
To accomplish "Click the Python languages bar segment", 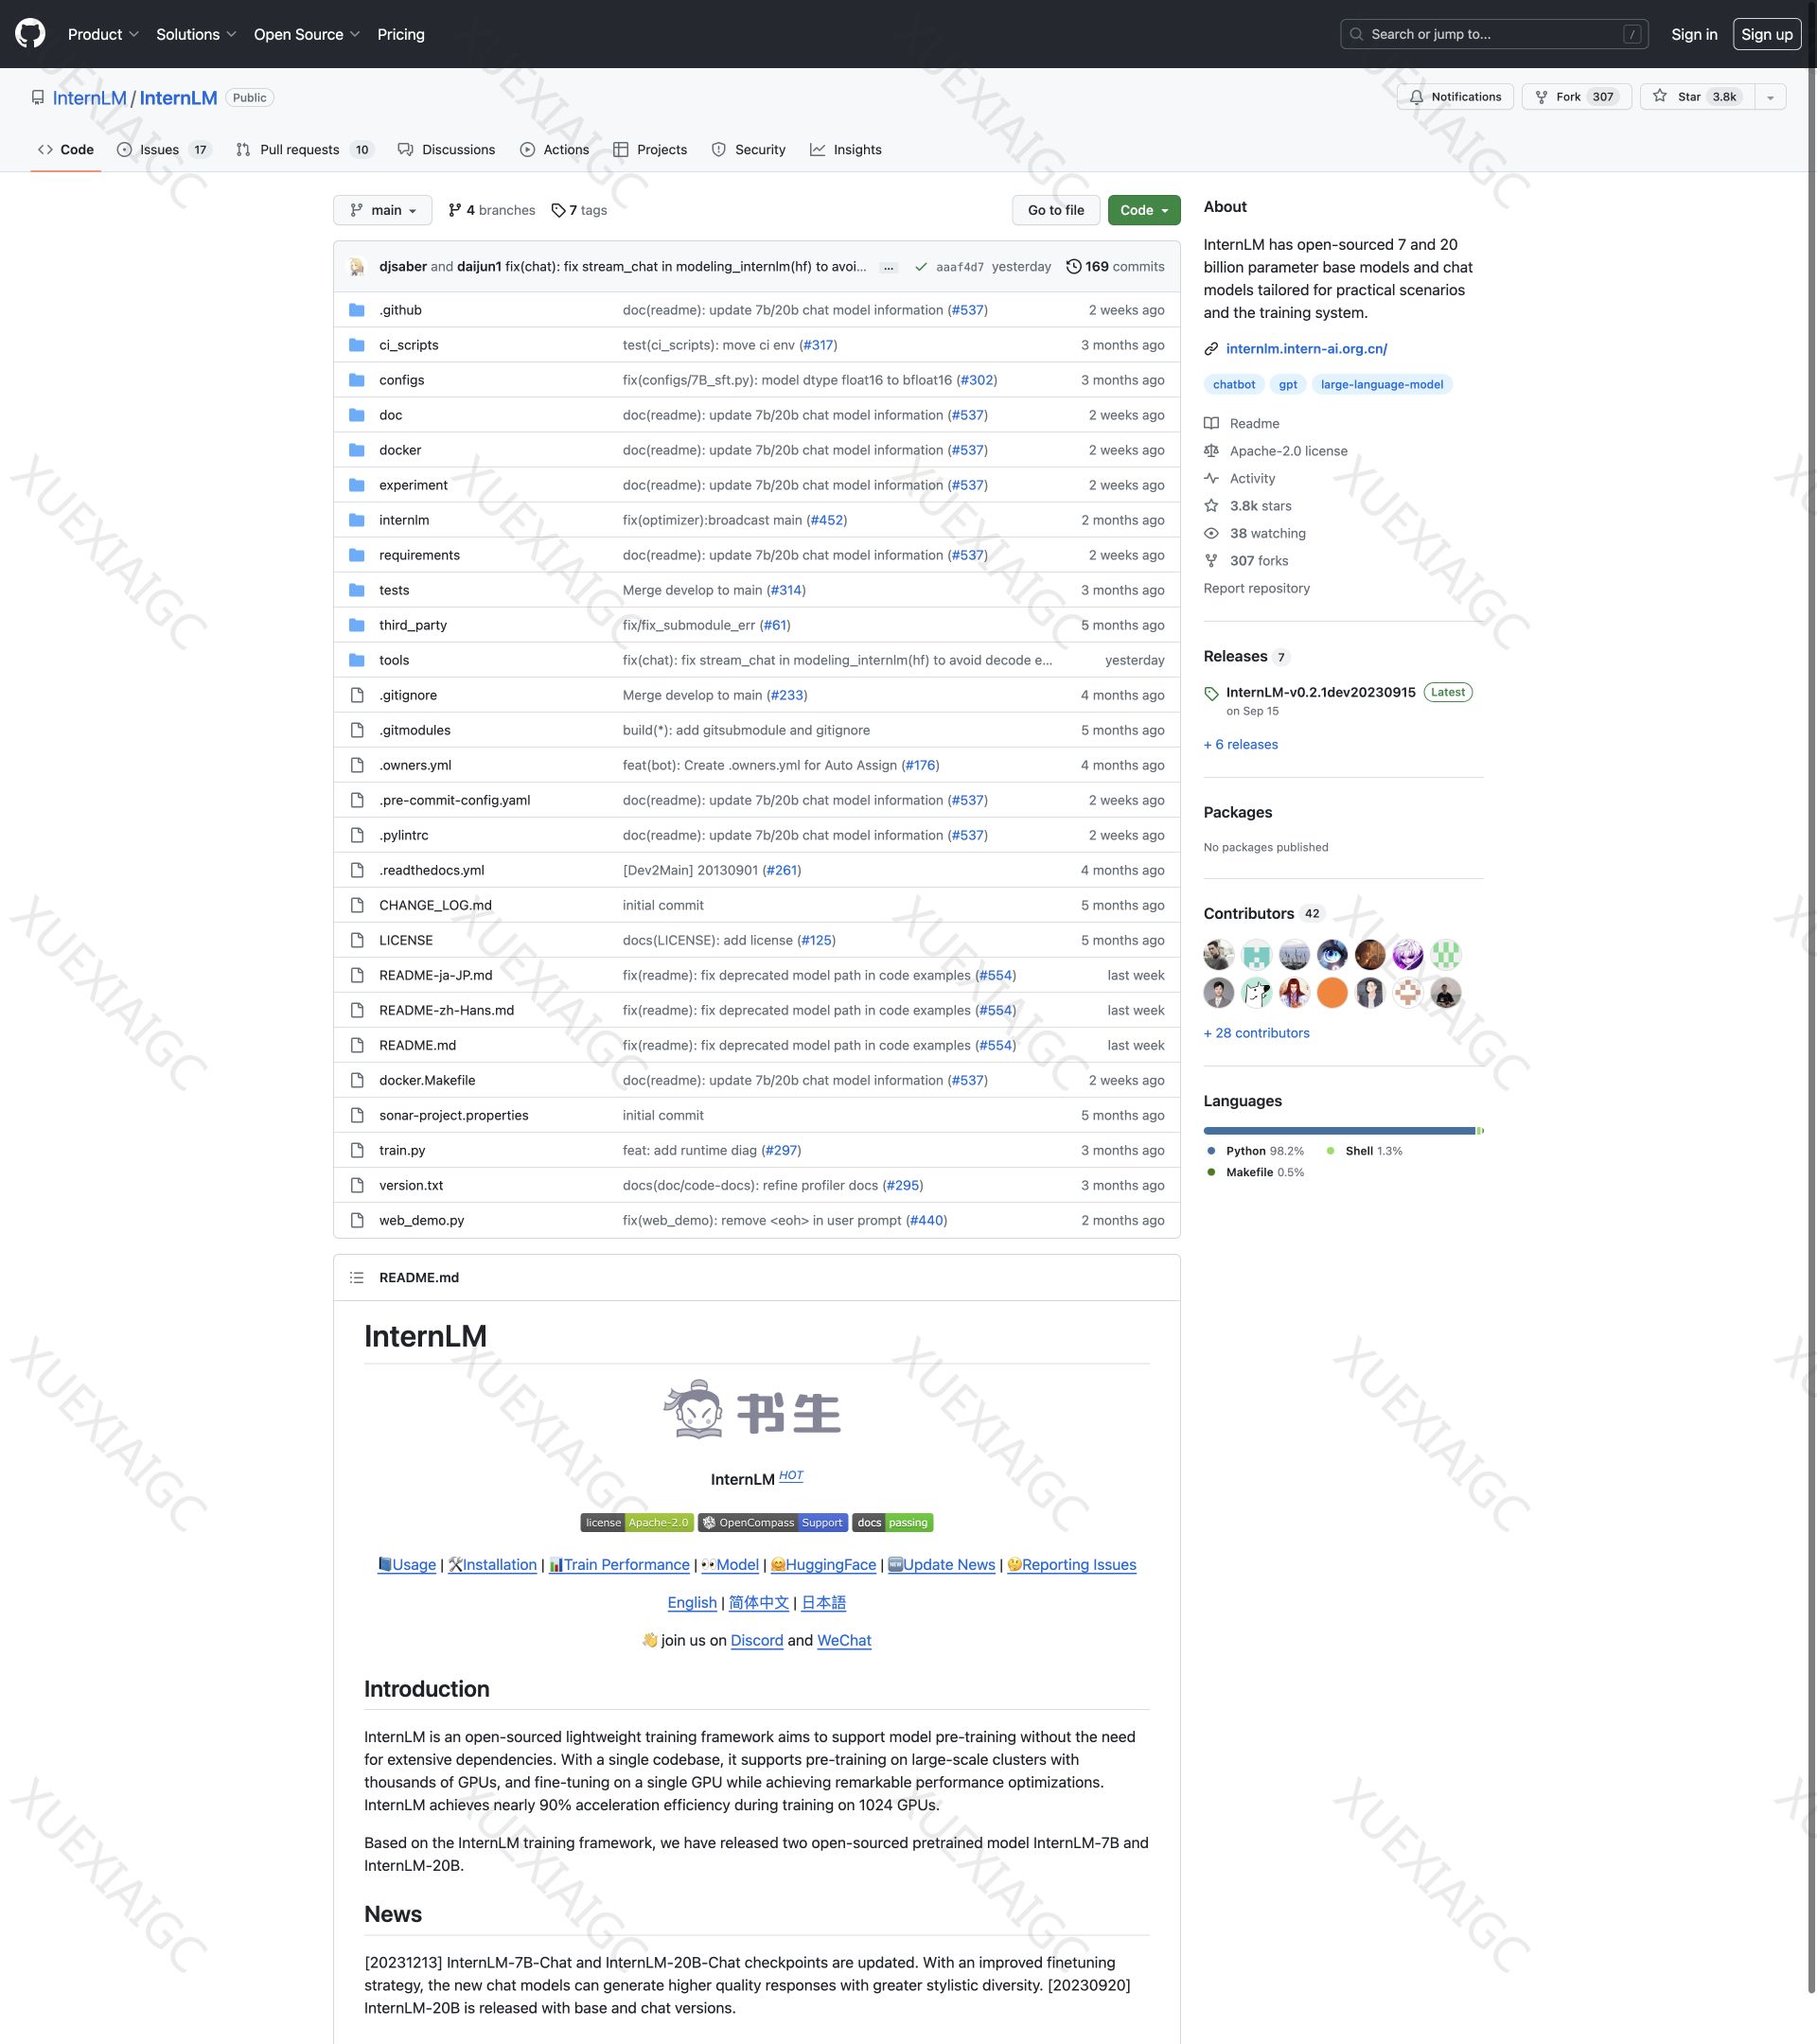I will click(1338, 1131).
